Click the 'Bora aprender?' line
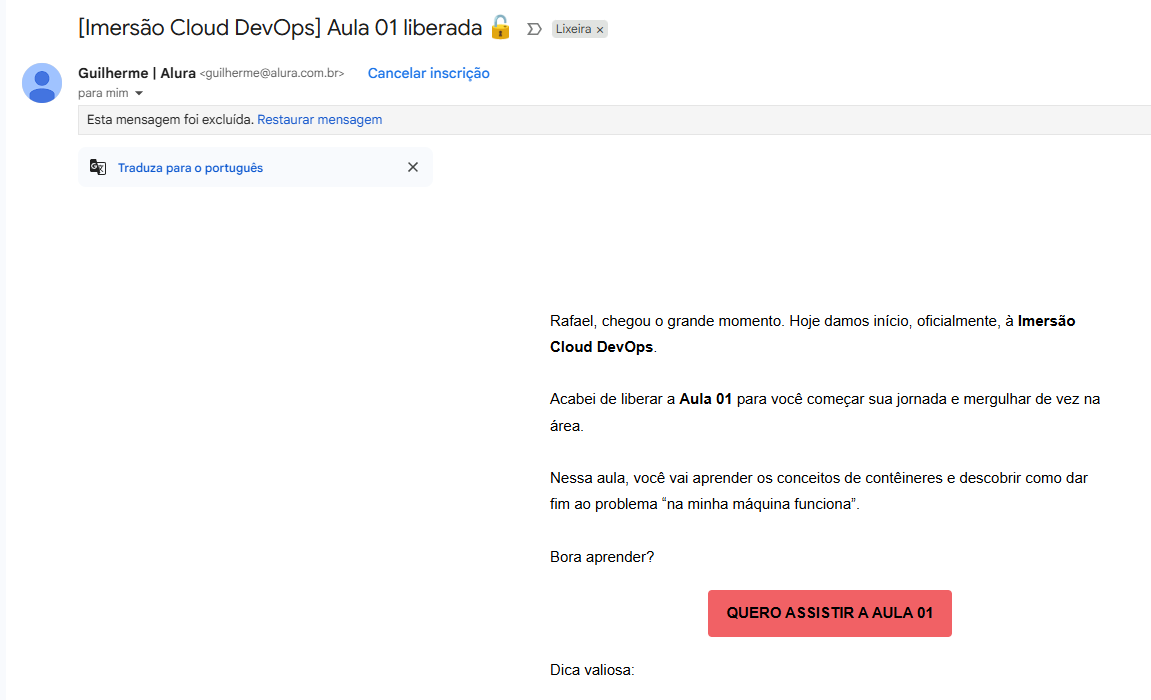The width and height of the screenshot is (1151, 700). [602, 557]
